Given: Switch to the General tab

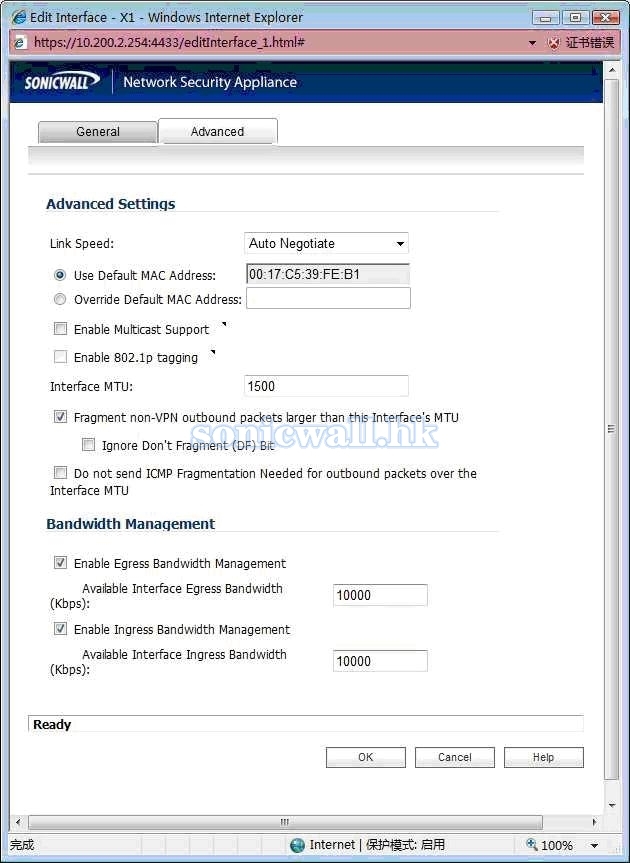Looking at the screenshot, I should pos(98,132).
